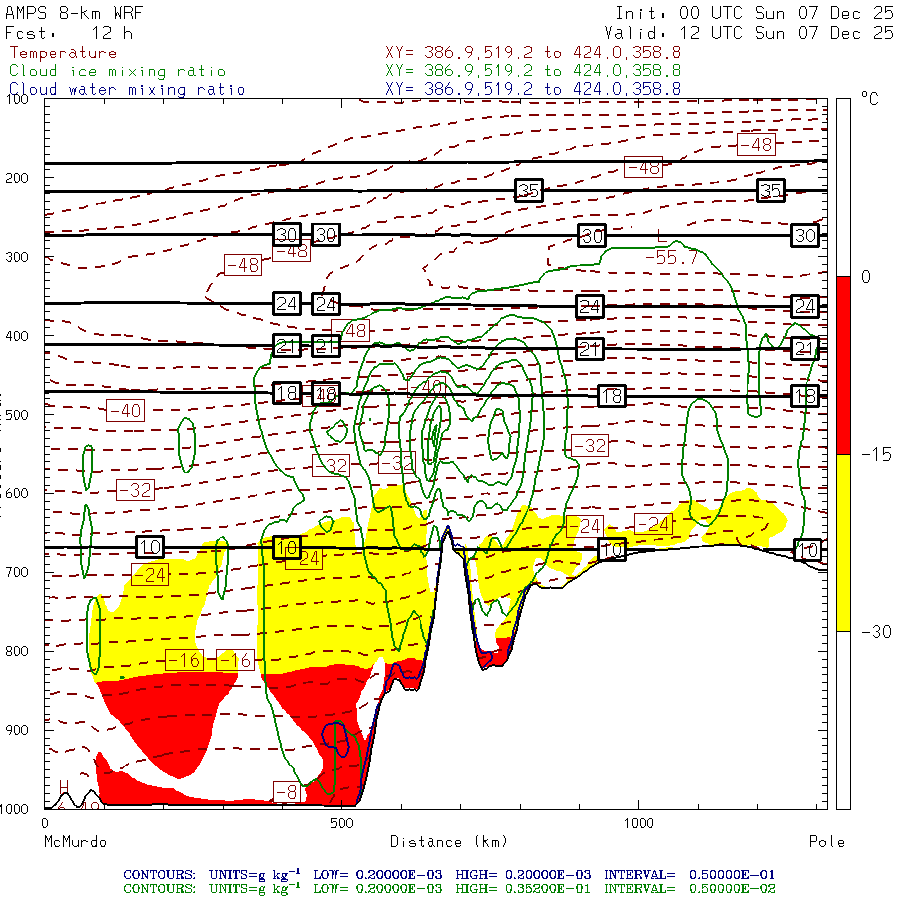Viewport: 900px width, 900px height.
Task: Click the 'Fcst: 12 h' forecast label
Action: pos(69,33)
